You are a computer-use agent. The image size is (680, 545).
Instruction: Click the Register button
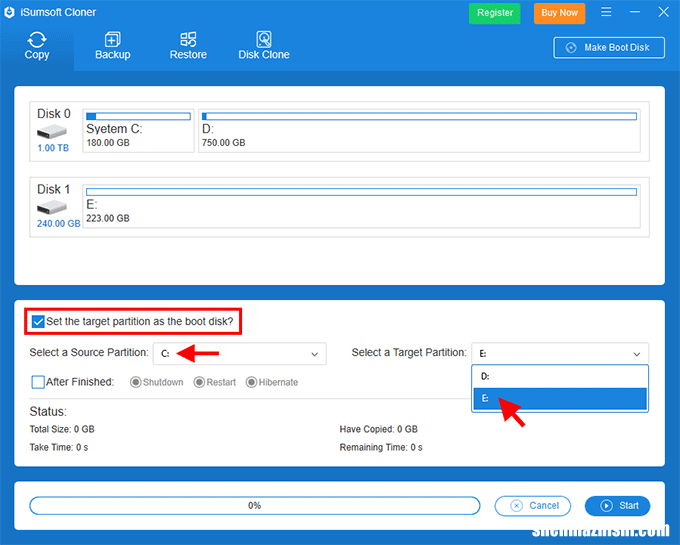[x=495, y=13]
